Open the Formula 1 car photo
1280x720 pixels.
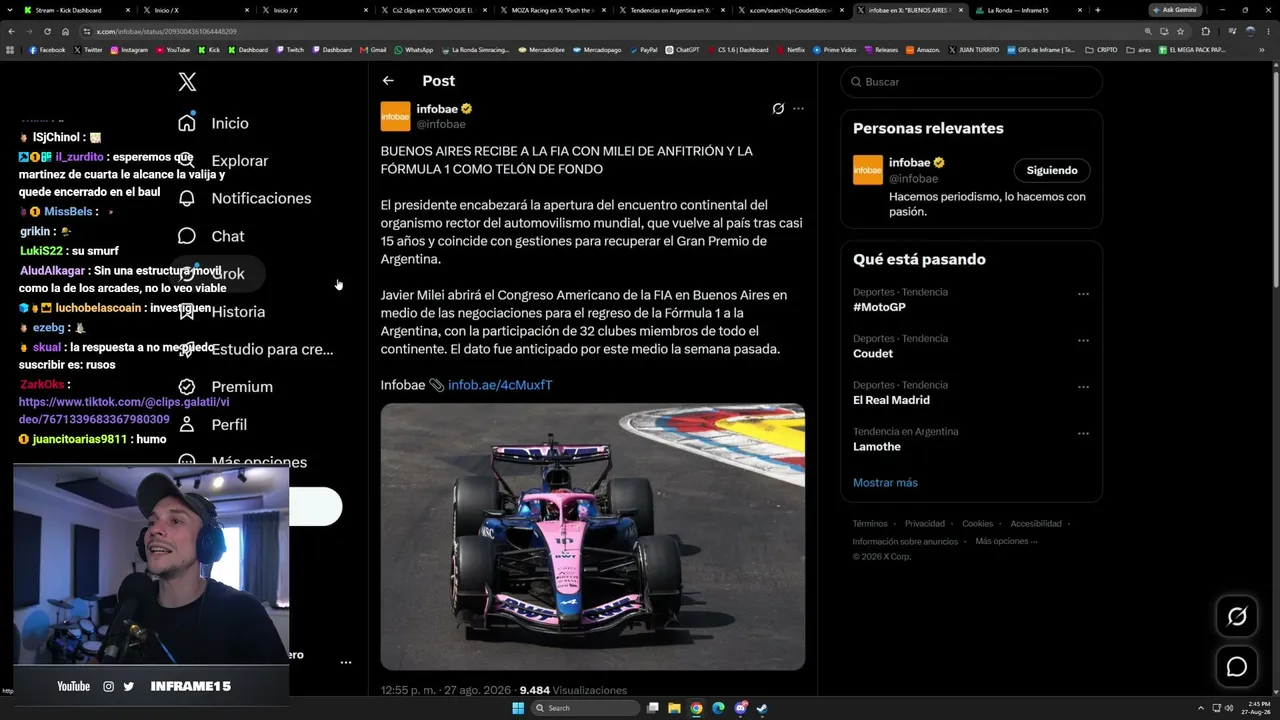(x=593, y=537)
